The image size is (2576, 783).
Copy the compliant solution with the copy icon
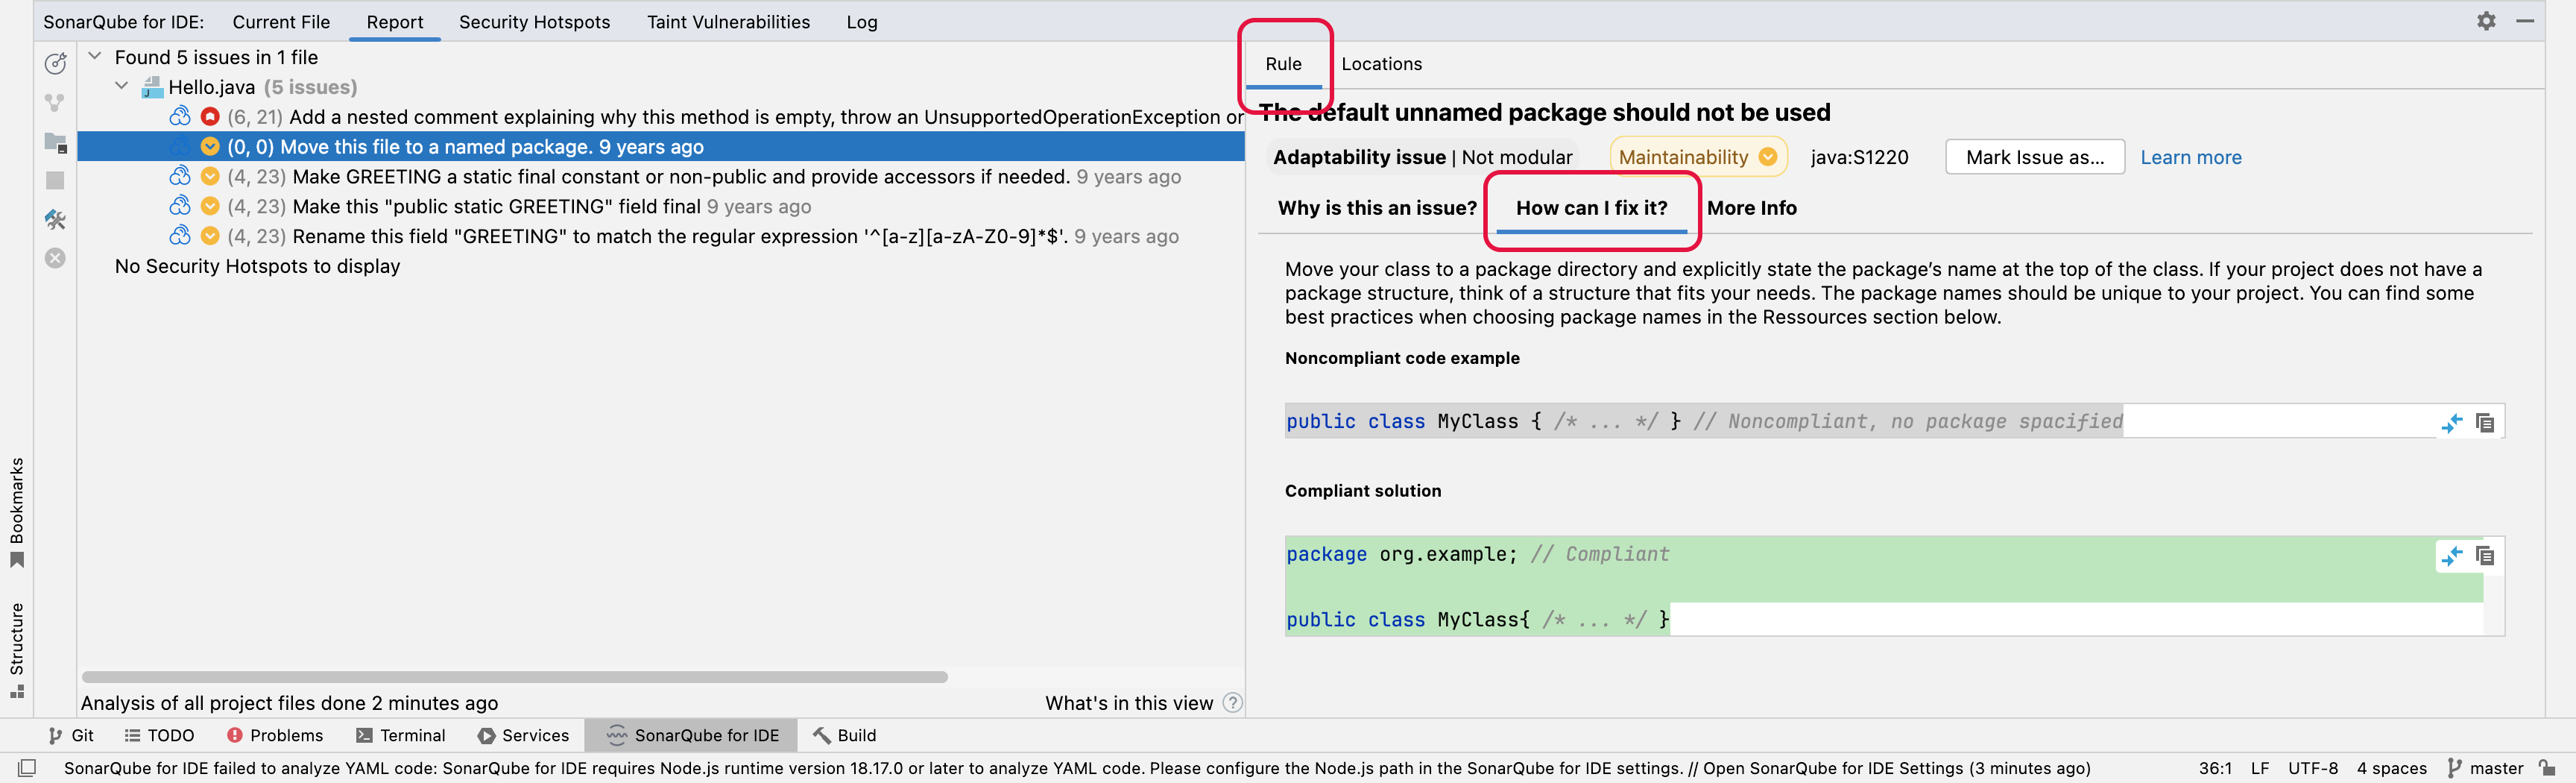(2485, 556)
